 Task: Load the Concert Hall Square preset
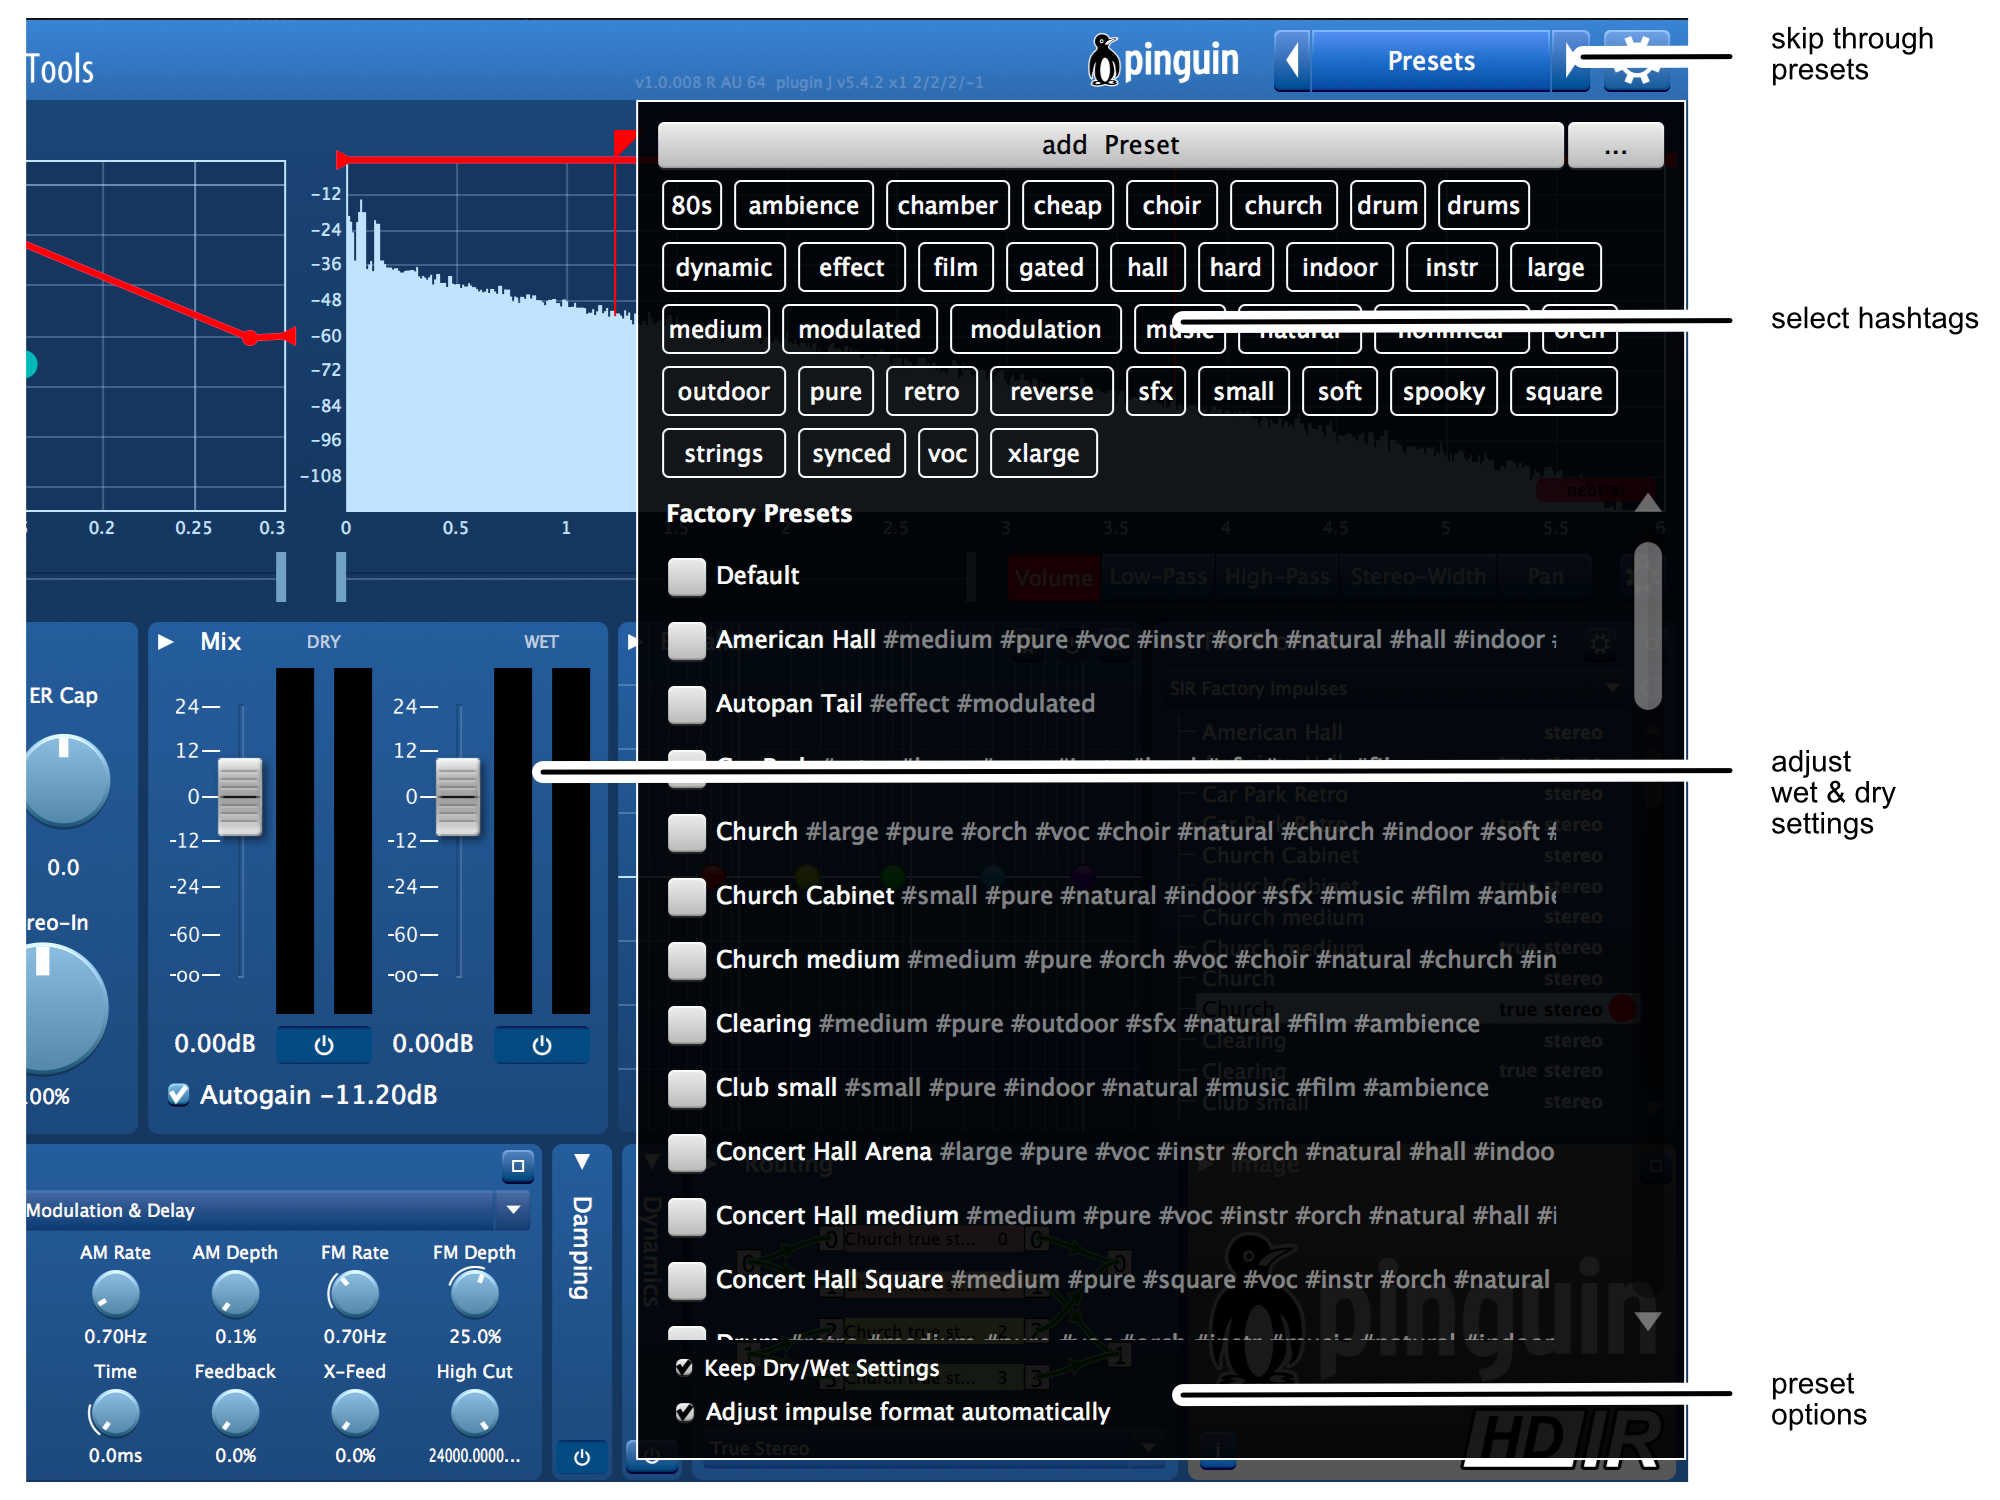point(1110,1280)
